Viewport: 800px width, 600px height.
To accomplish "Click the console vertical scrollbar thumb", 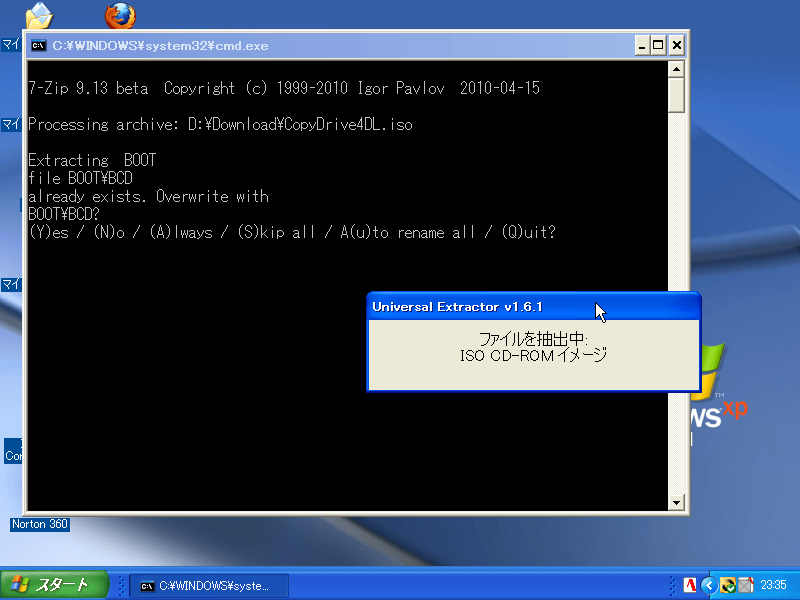I will (x=676, y=95).
